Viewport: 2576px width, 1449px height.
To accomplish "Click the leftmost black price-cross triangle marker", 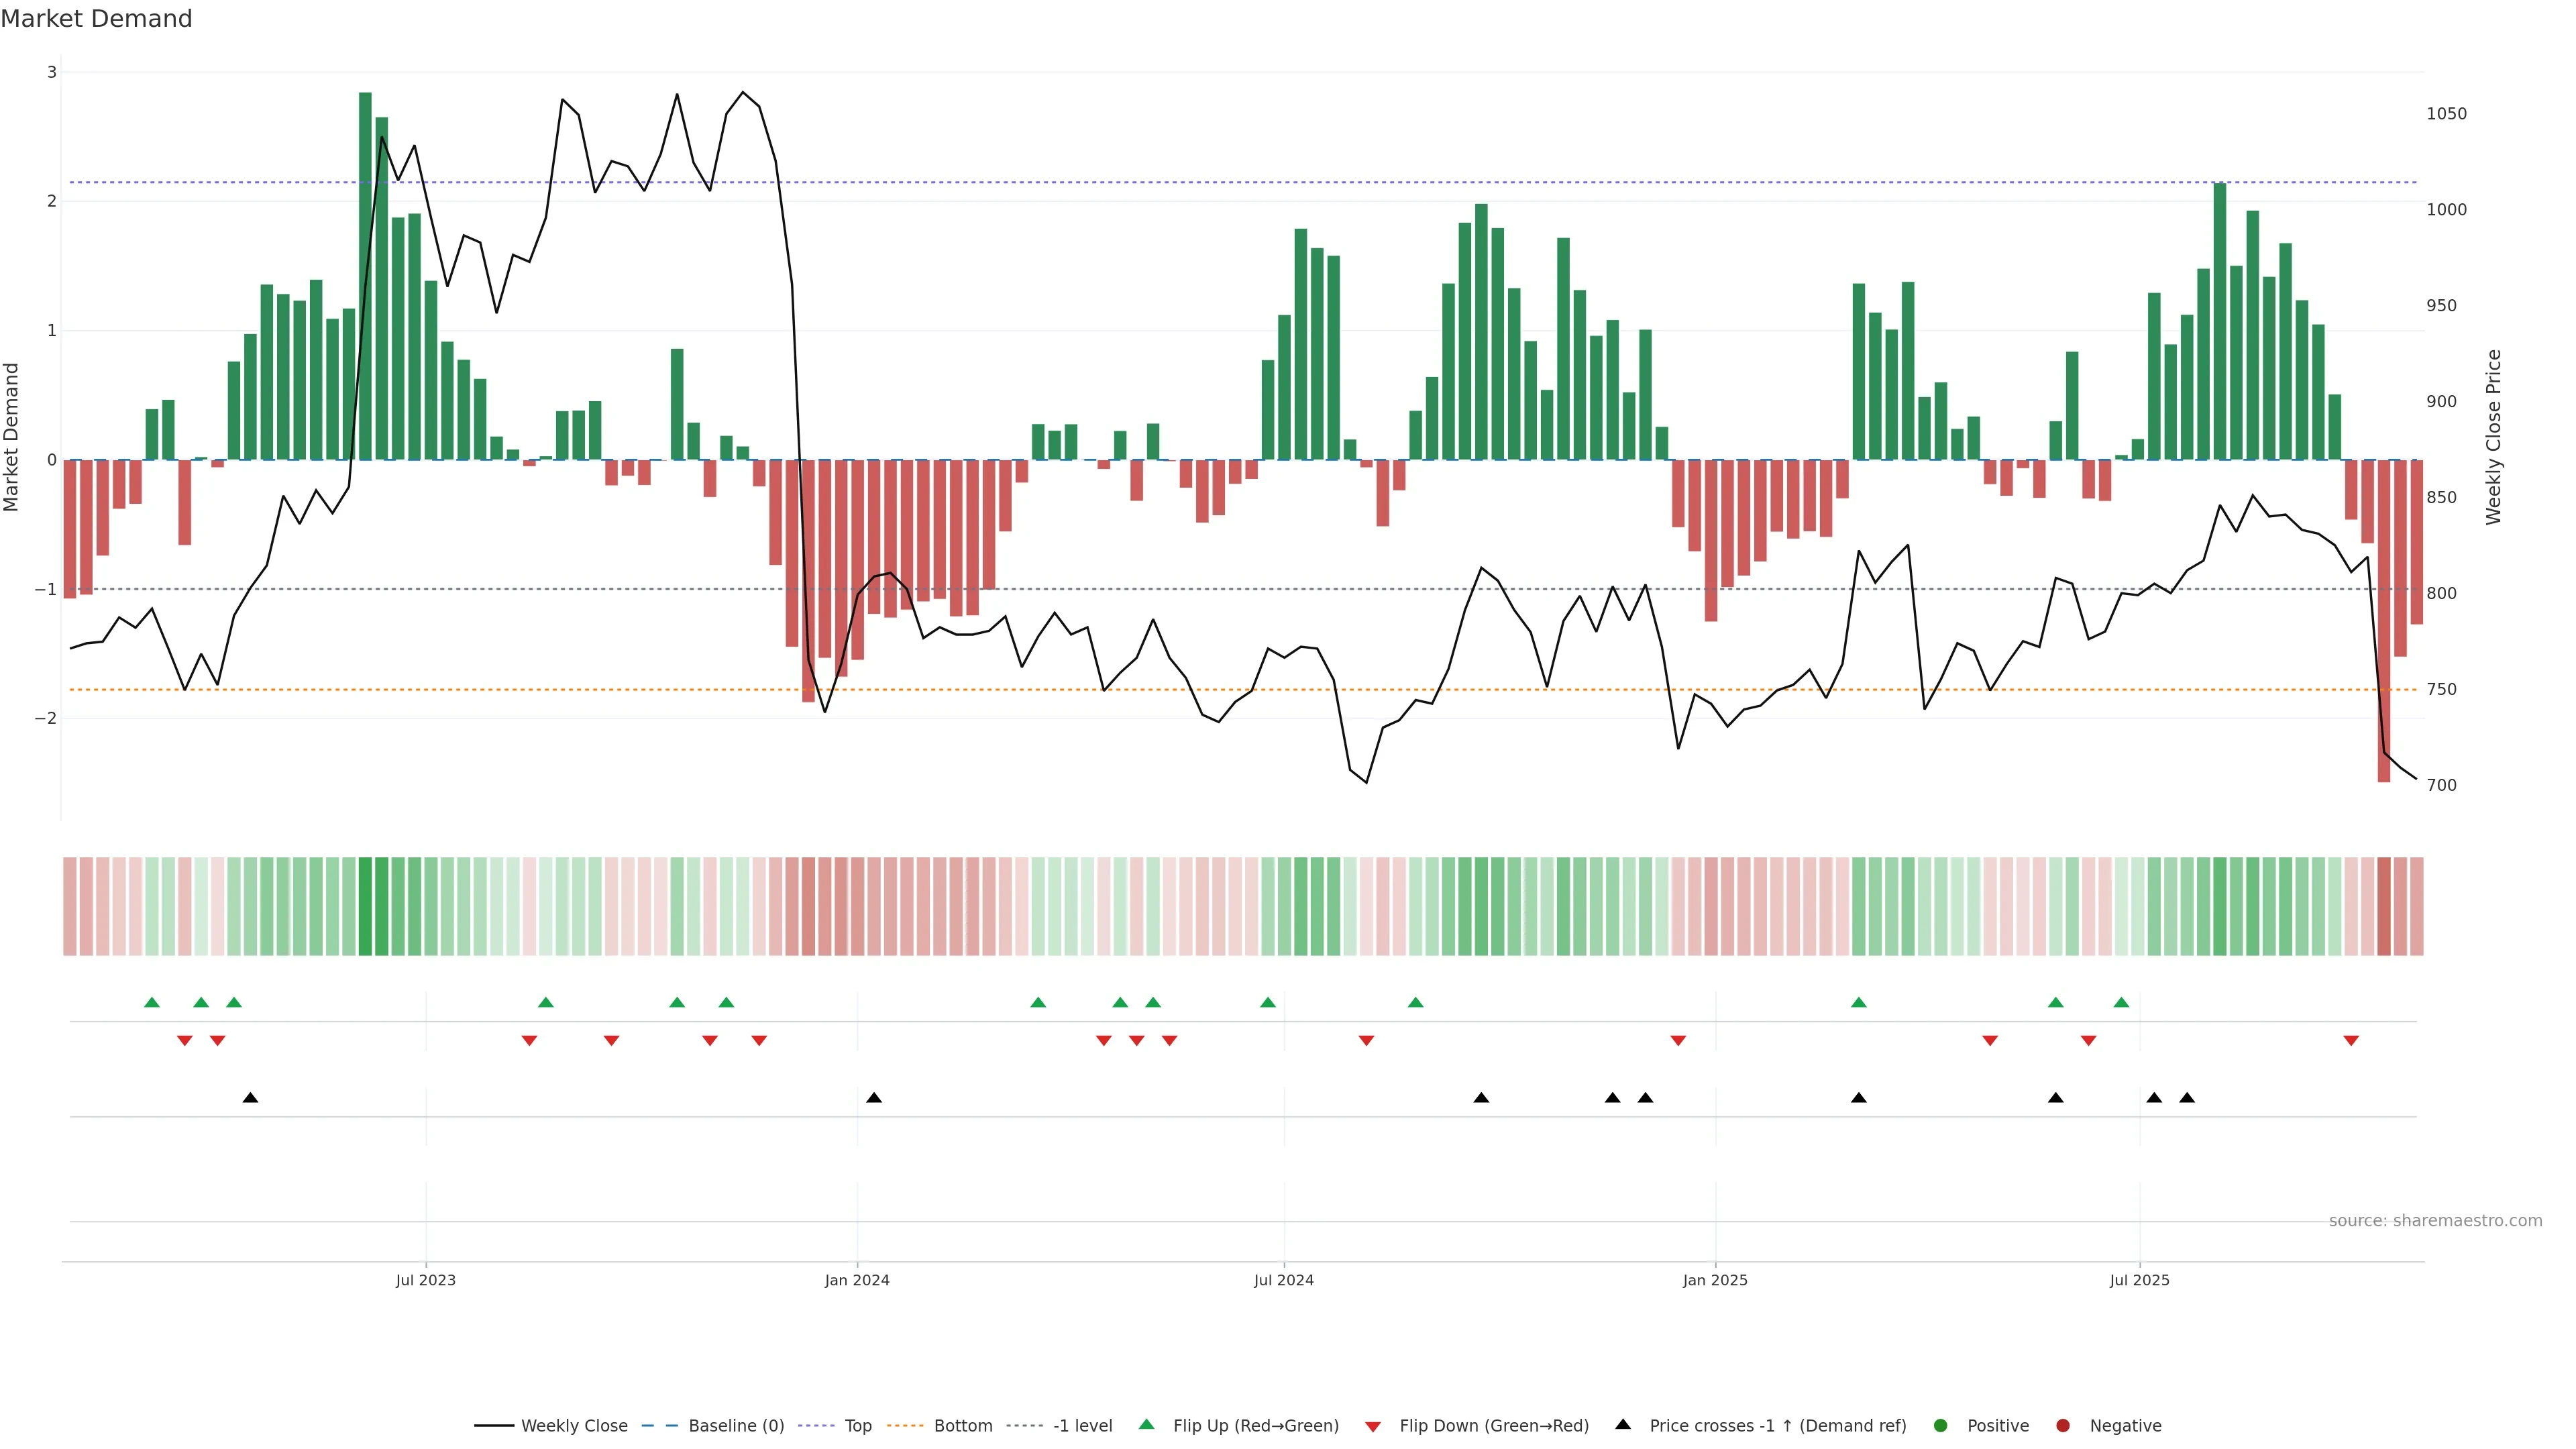I will pyautogui.click(x=250, y=1098).
